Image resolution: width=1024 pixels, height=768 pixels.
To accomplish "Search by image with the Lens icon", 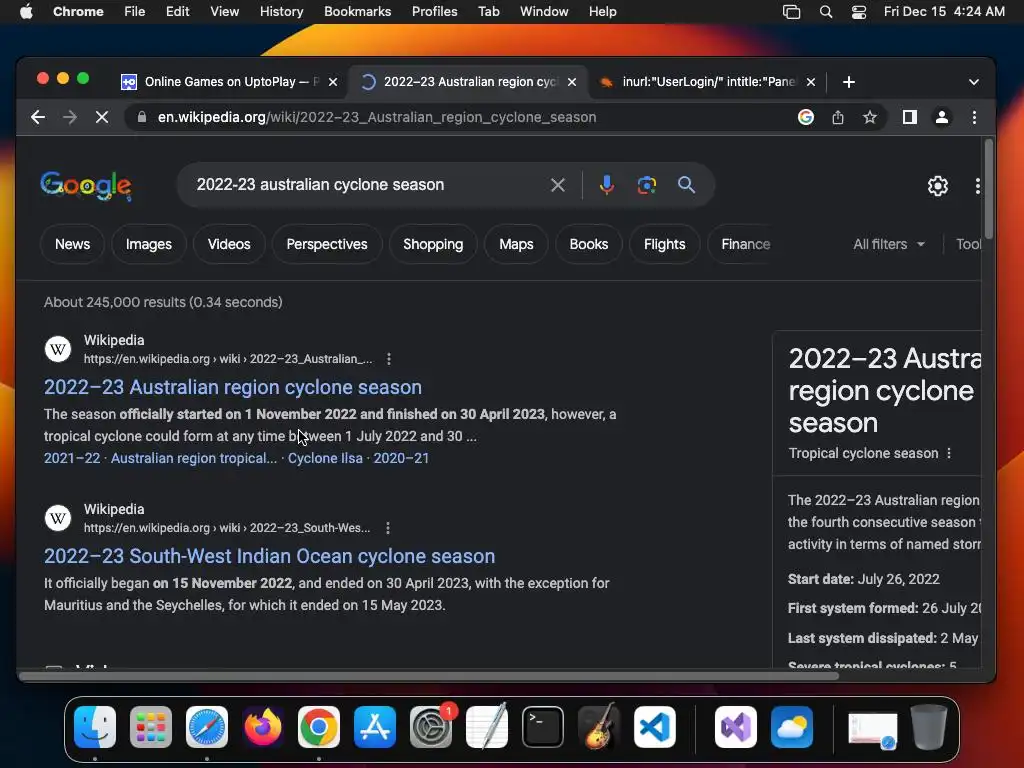I will click(x=647, y=185).
